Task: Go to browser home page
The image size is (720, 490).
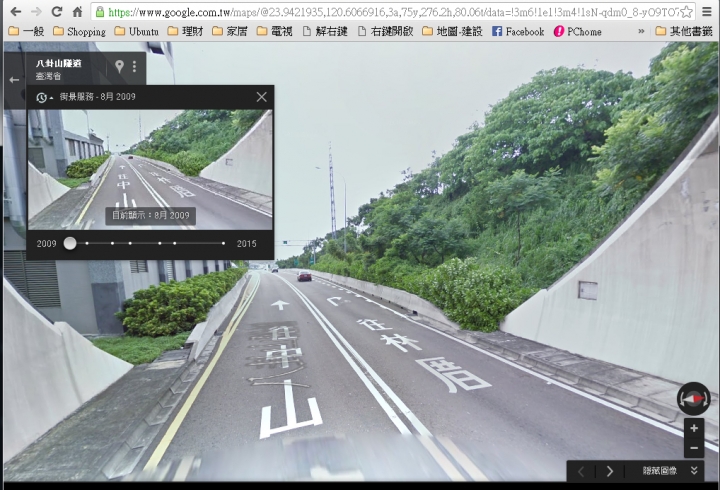Action: tap(77, 12)
